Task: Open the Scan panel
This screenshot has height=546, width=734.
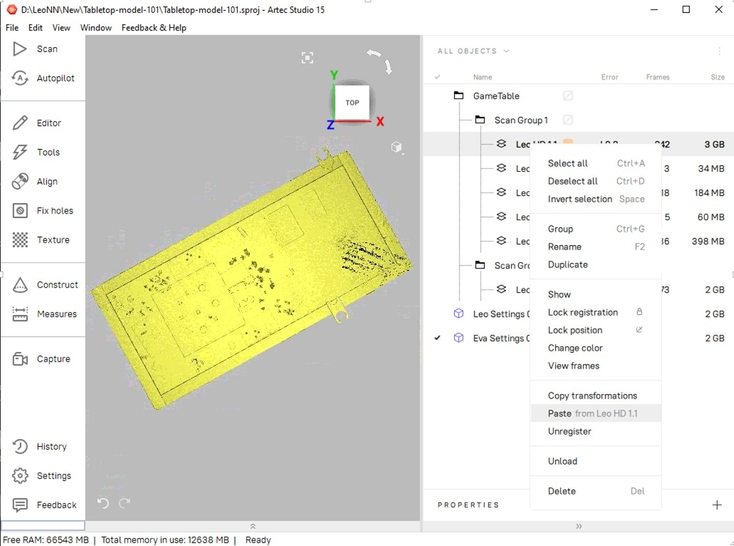Action: (35, 49)
